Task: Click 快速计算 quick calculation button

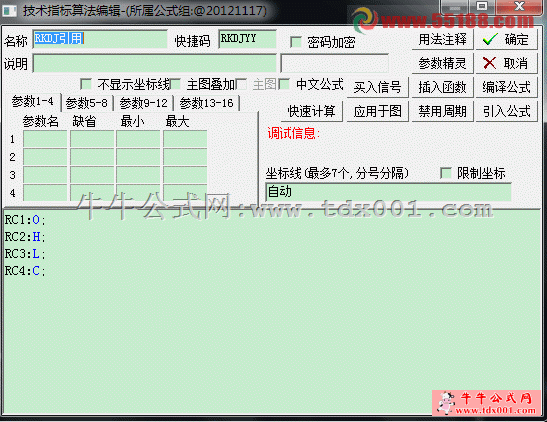Action: pyautogui.click(x=312, y=112)
